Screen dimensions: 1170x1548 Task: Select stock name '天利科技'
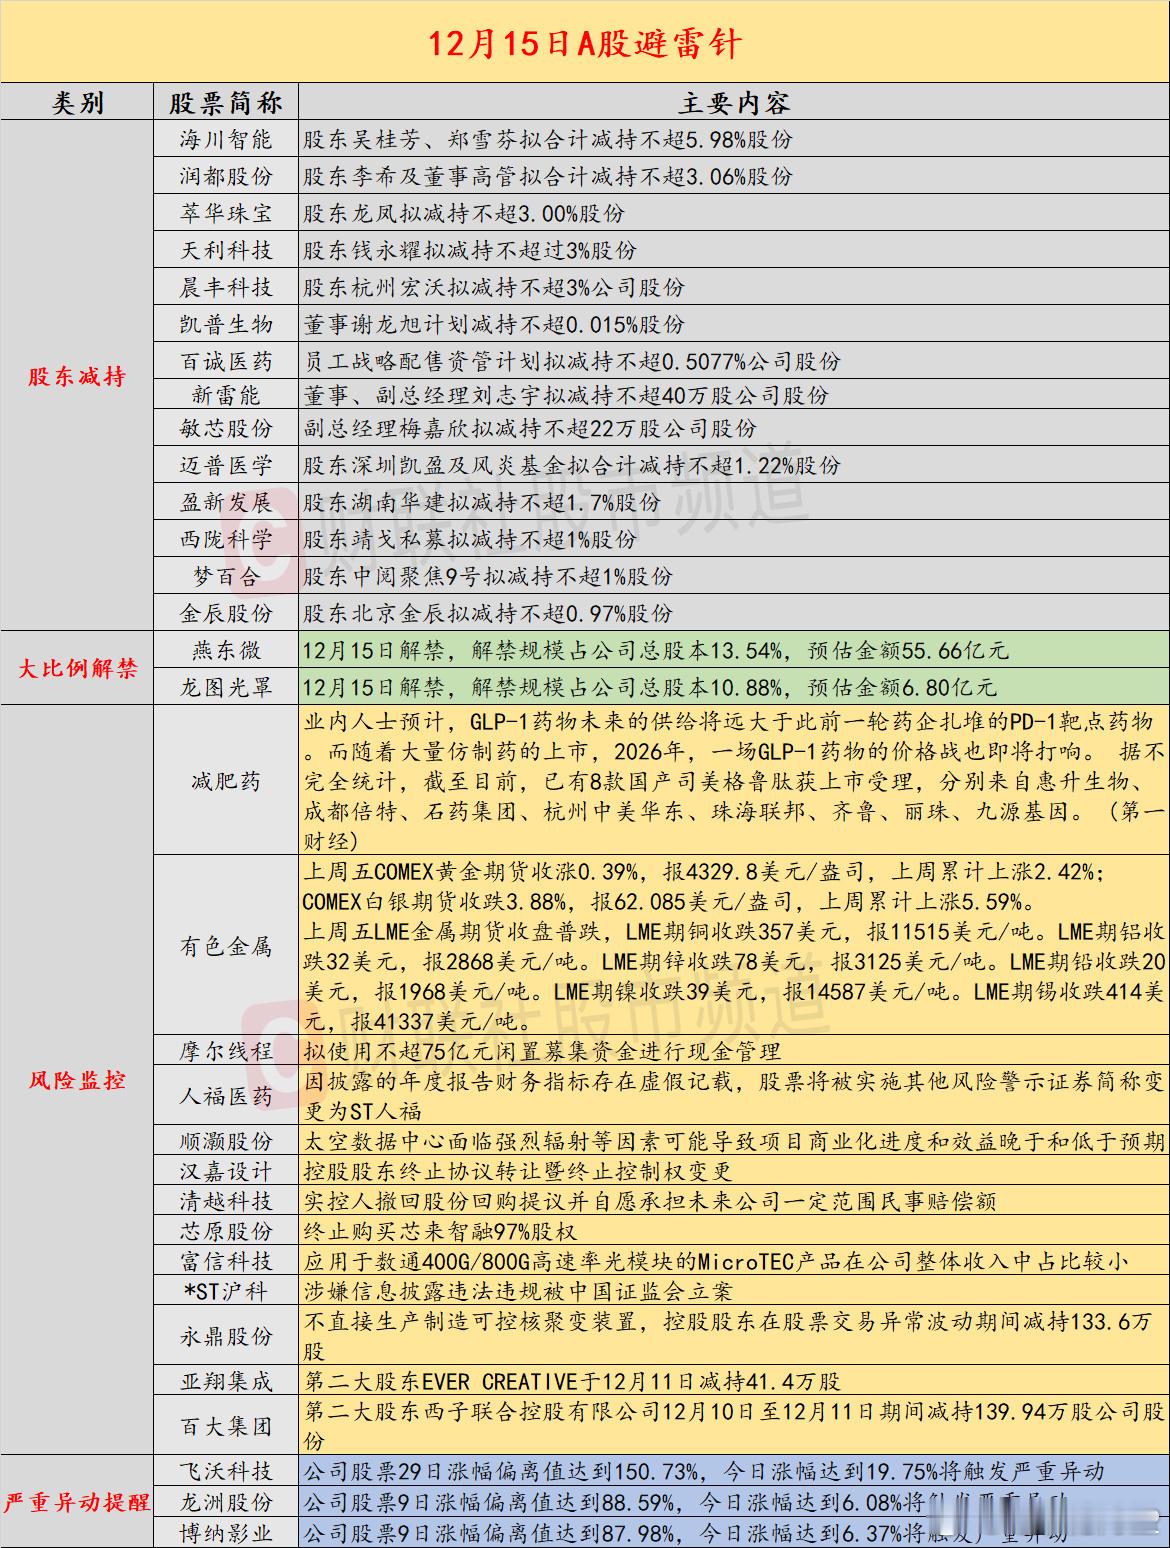(x=226, y=250)
